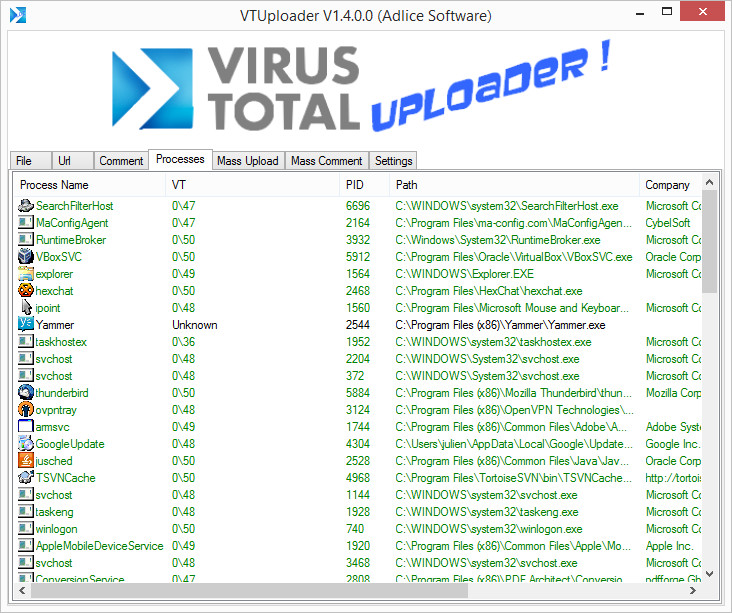The width and height of the screenshot is (732, 613).
Task: Click the Yammer.exe path cell
Action: coord(500,325)
